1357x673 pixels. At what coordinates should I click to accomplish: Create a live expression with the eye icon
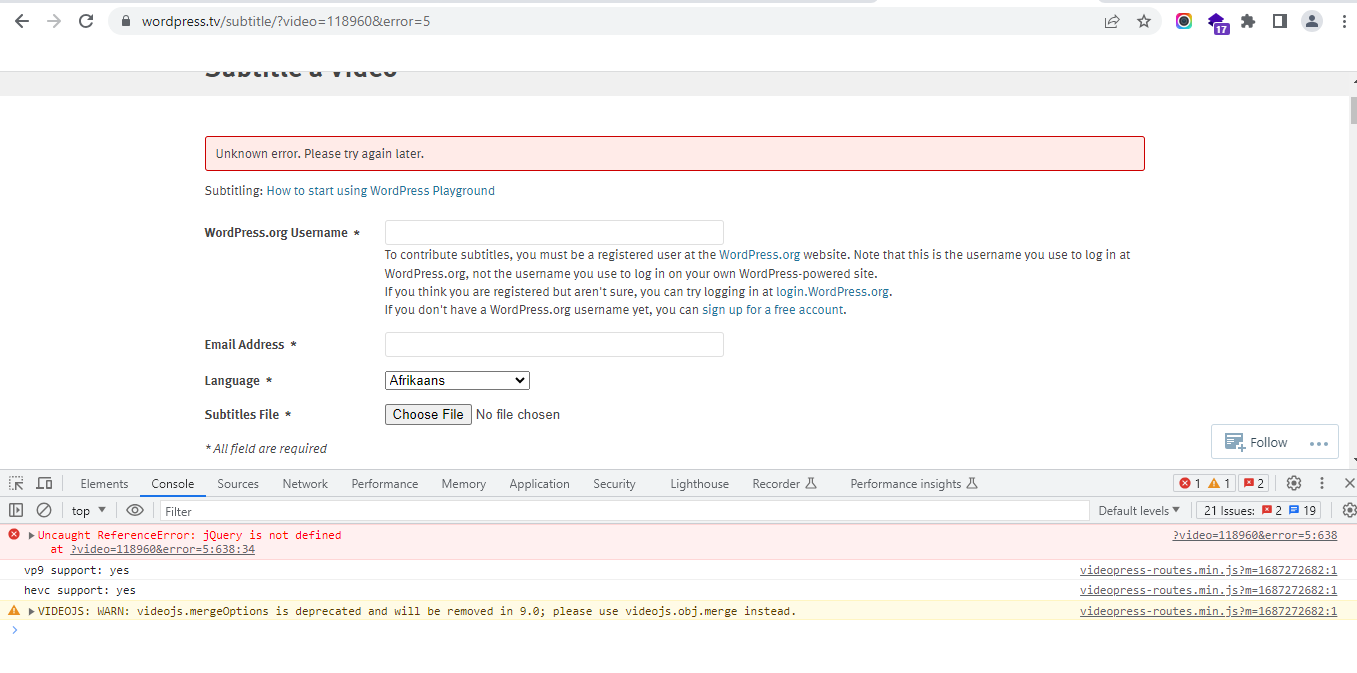(135, 510)
